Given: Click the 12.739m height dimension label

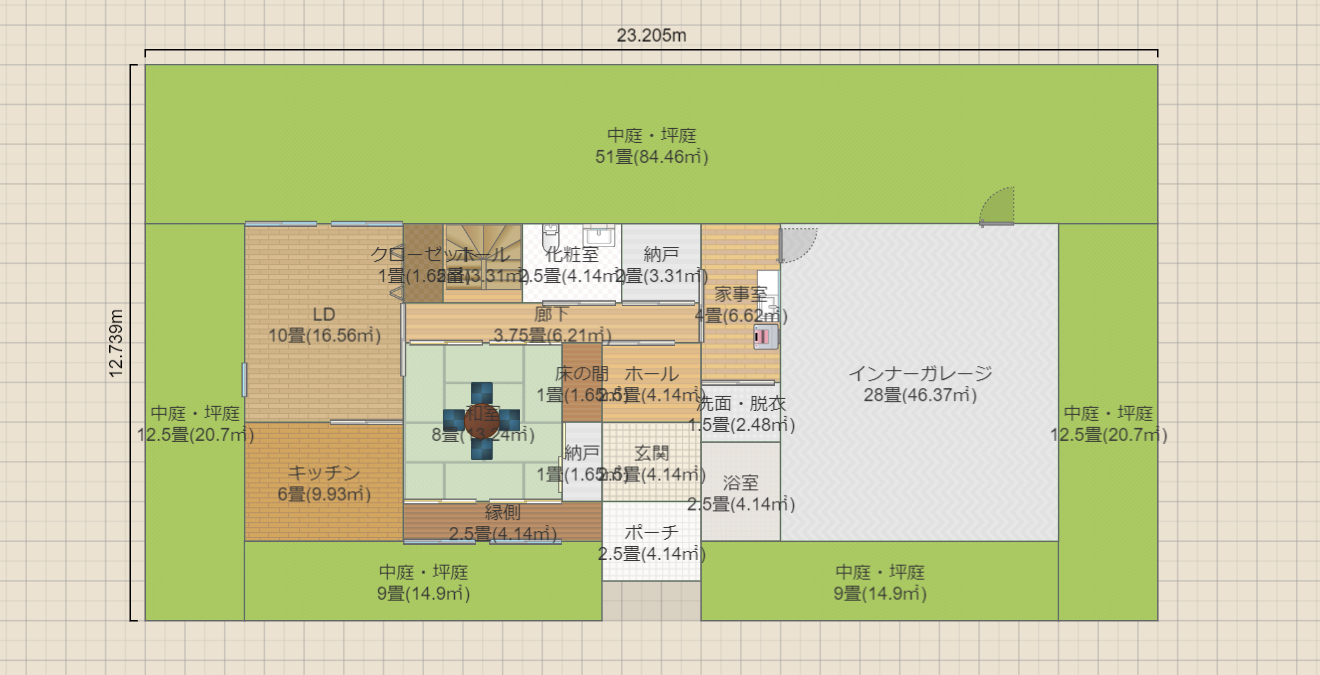Looking at the screenshot, I should tap(117, 343).
